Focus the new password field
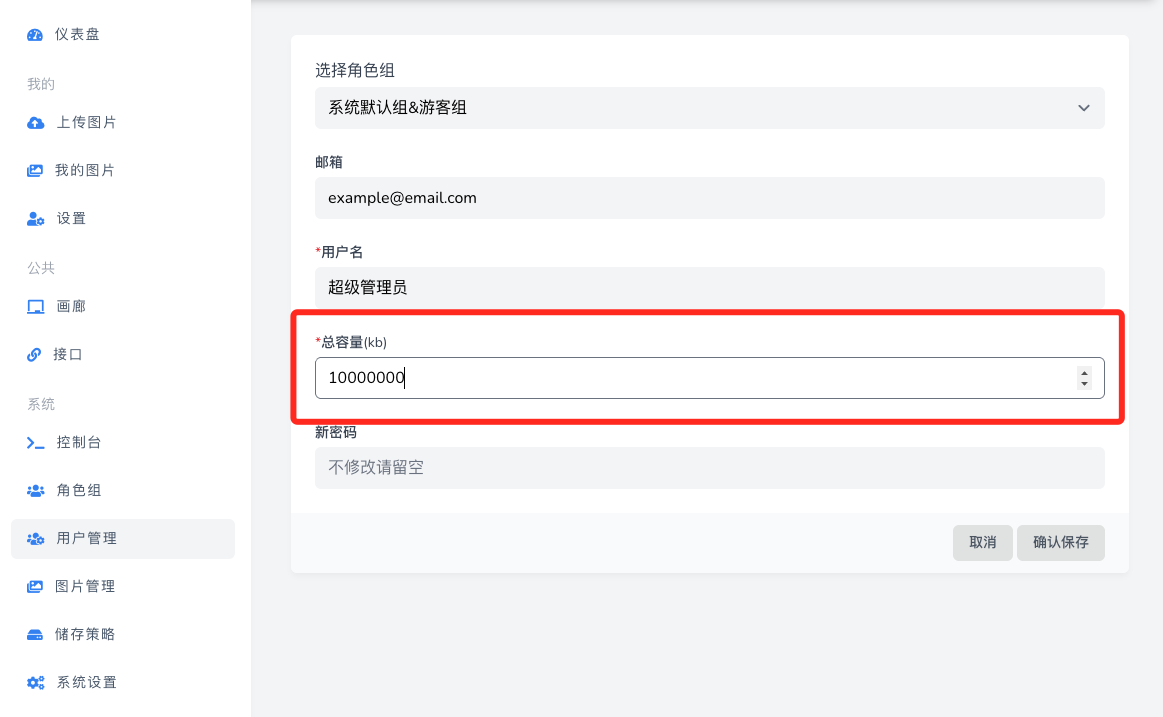The width and height of the screenshot is (1163, 717). [x=709, y=467]
